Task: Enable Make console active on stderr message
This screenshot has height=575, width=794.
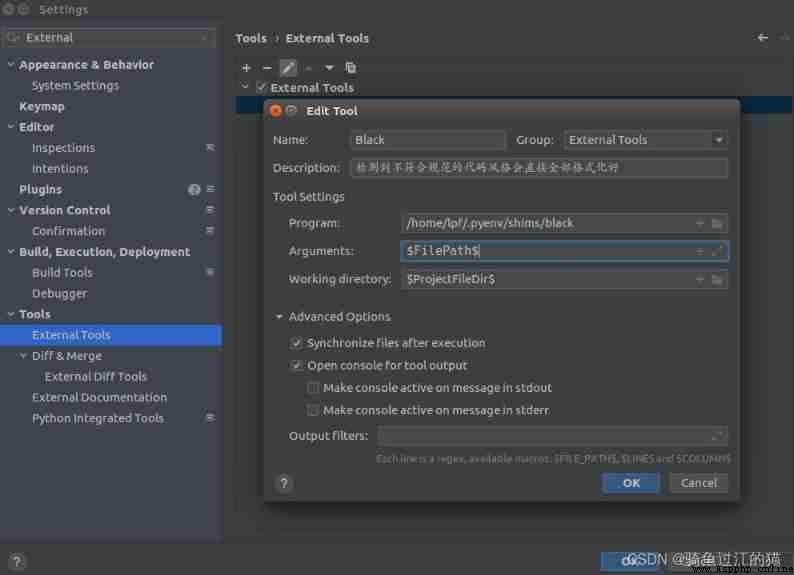Action: coord(313,410)
